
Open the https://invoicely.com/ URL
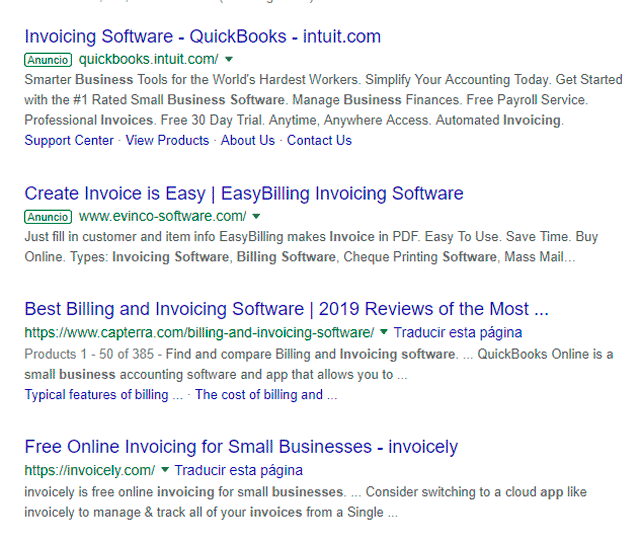90,471
